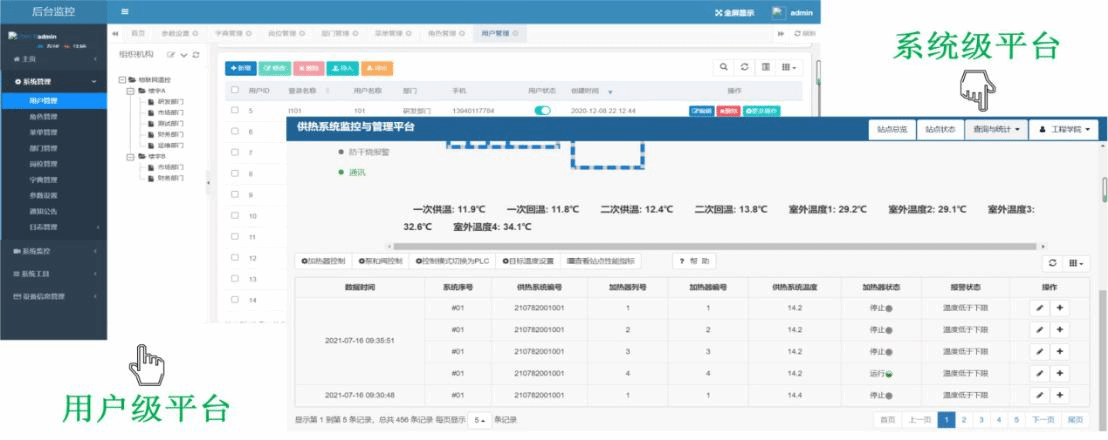This screenshot has width=1108, height=440.
Task: Open the 查询与统计 dropdown menu
Action: [x=995, y=129]
